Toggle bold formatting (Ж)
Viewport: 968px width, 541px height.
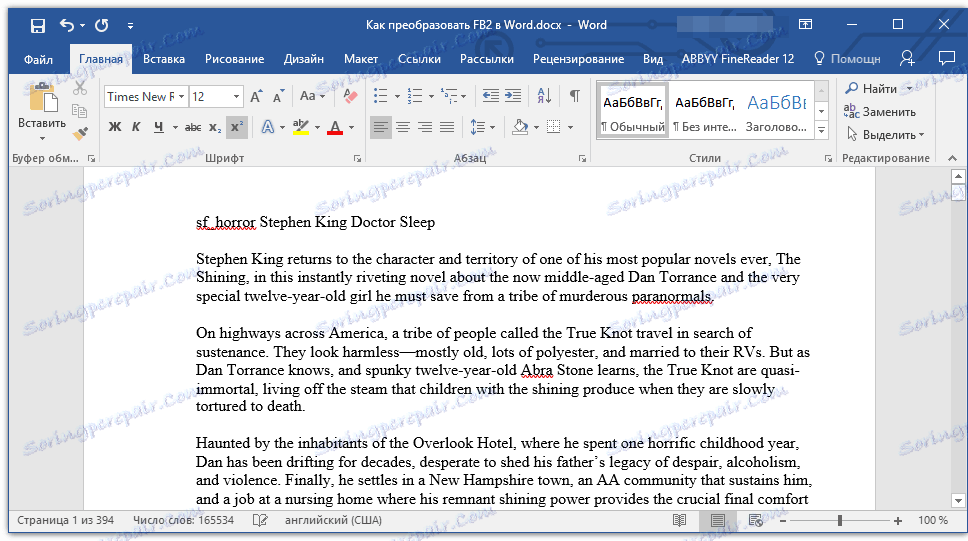(x=114, y=127)
